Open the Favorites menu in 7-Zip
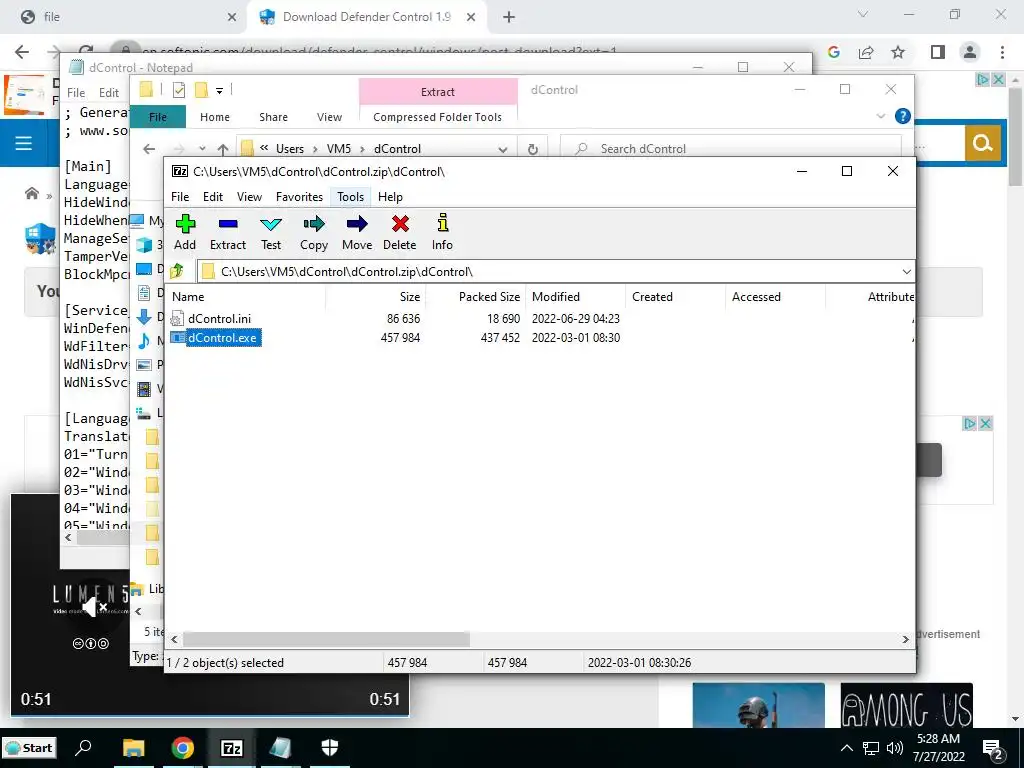The height and width of the screenshot is (768, 1024). pyautogui.click(x=299, y=197)
